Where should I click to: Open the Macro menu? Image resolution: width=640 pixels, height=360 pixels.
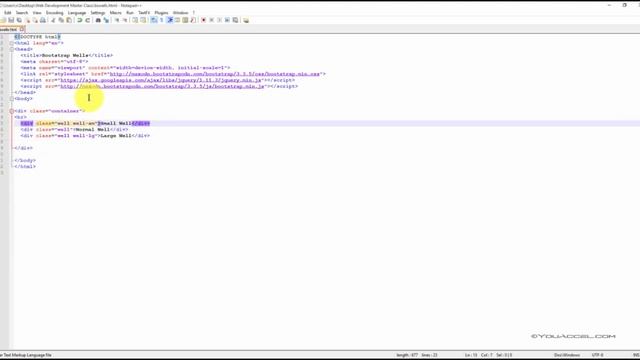point(116,13)
